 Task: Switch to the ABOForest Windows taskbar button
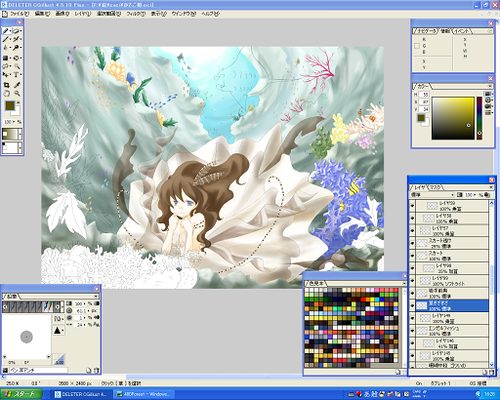(x=143, y=394)
